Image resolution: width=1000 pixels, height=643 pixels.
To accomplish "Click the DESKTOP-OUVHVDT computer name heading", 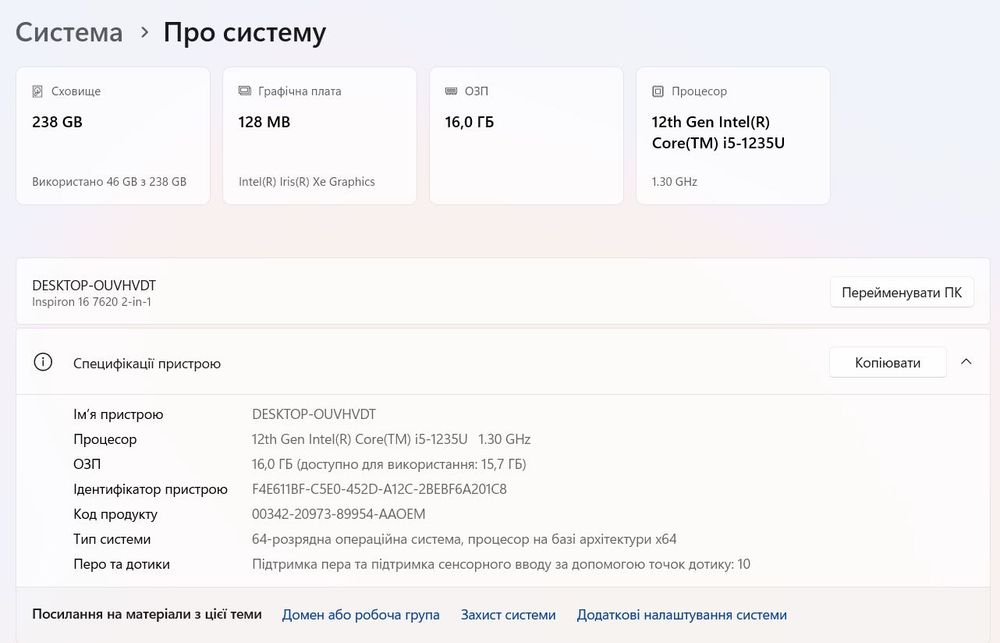I will (x=94, y=285).
